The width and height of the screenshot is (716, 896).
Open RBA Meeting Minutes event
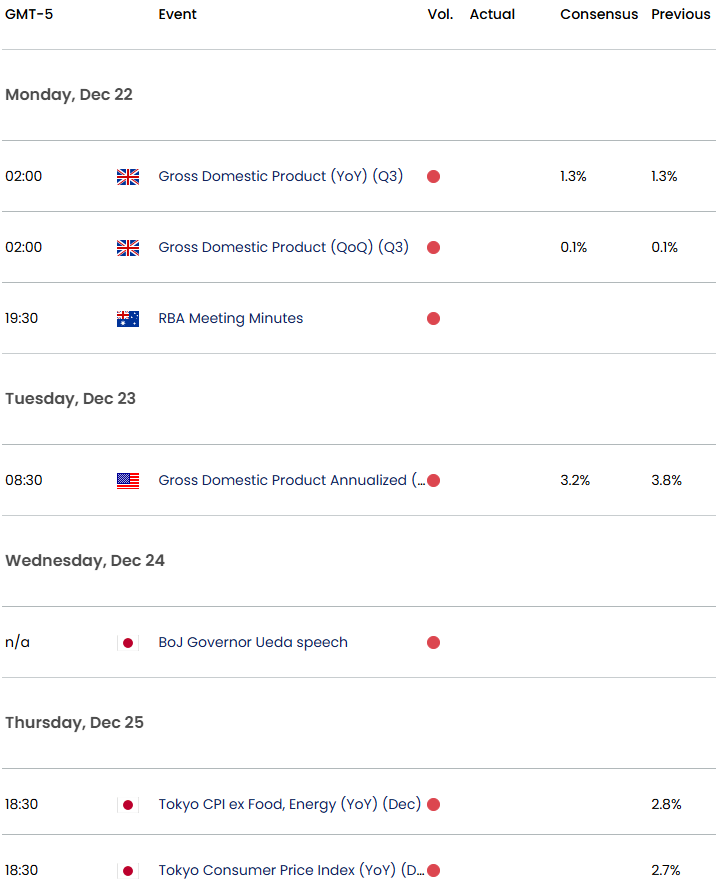(x=231, y=319)
